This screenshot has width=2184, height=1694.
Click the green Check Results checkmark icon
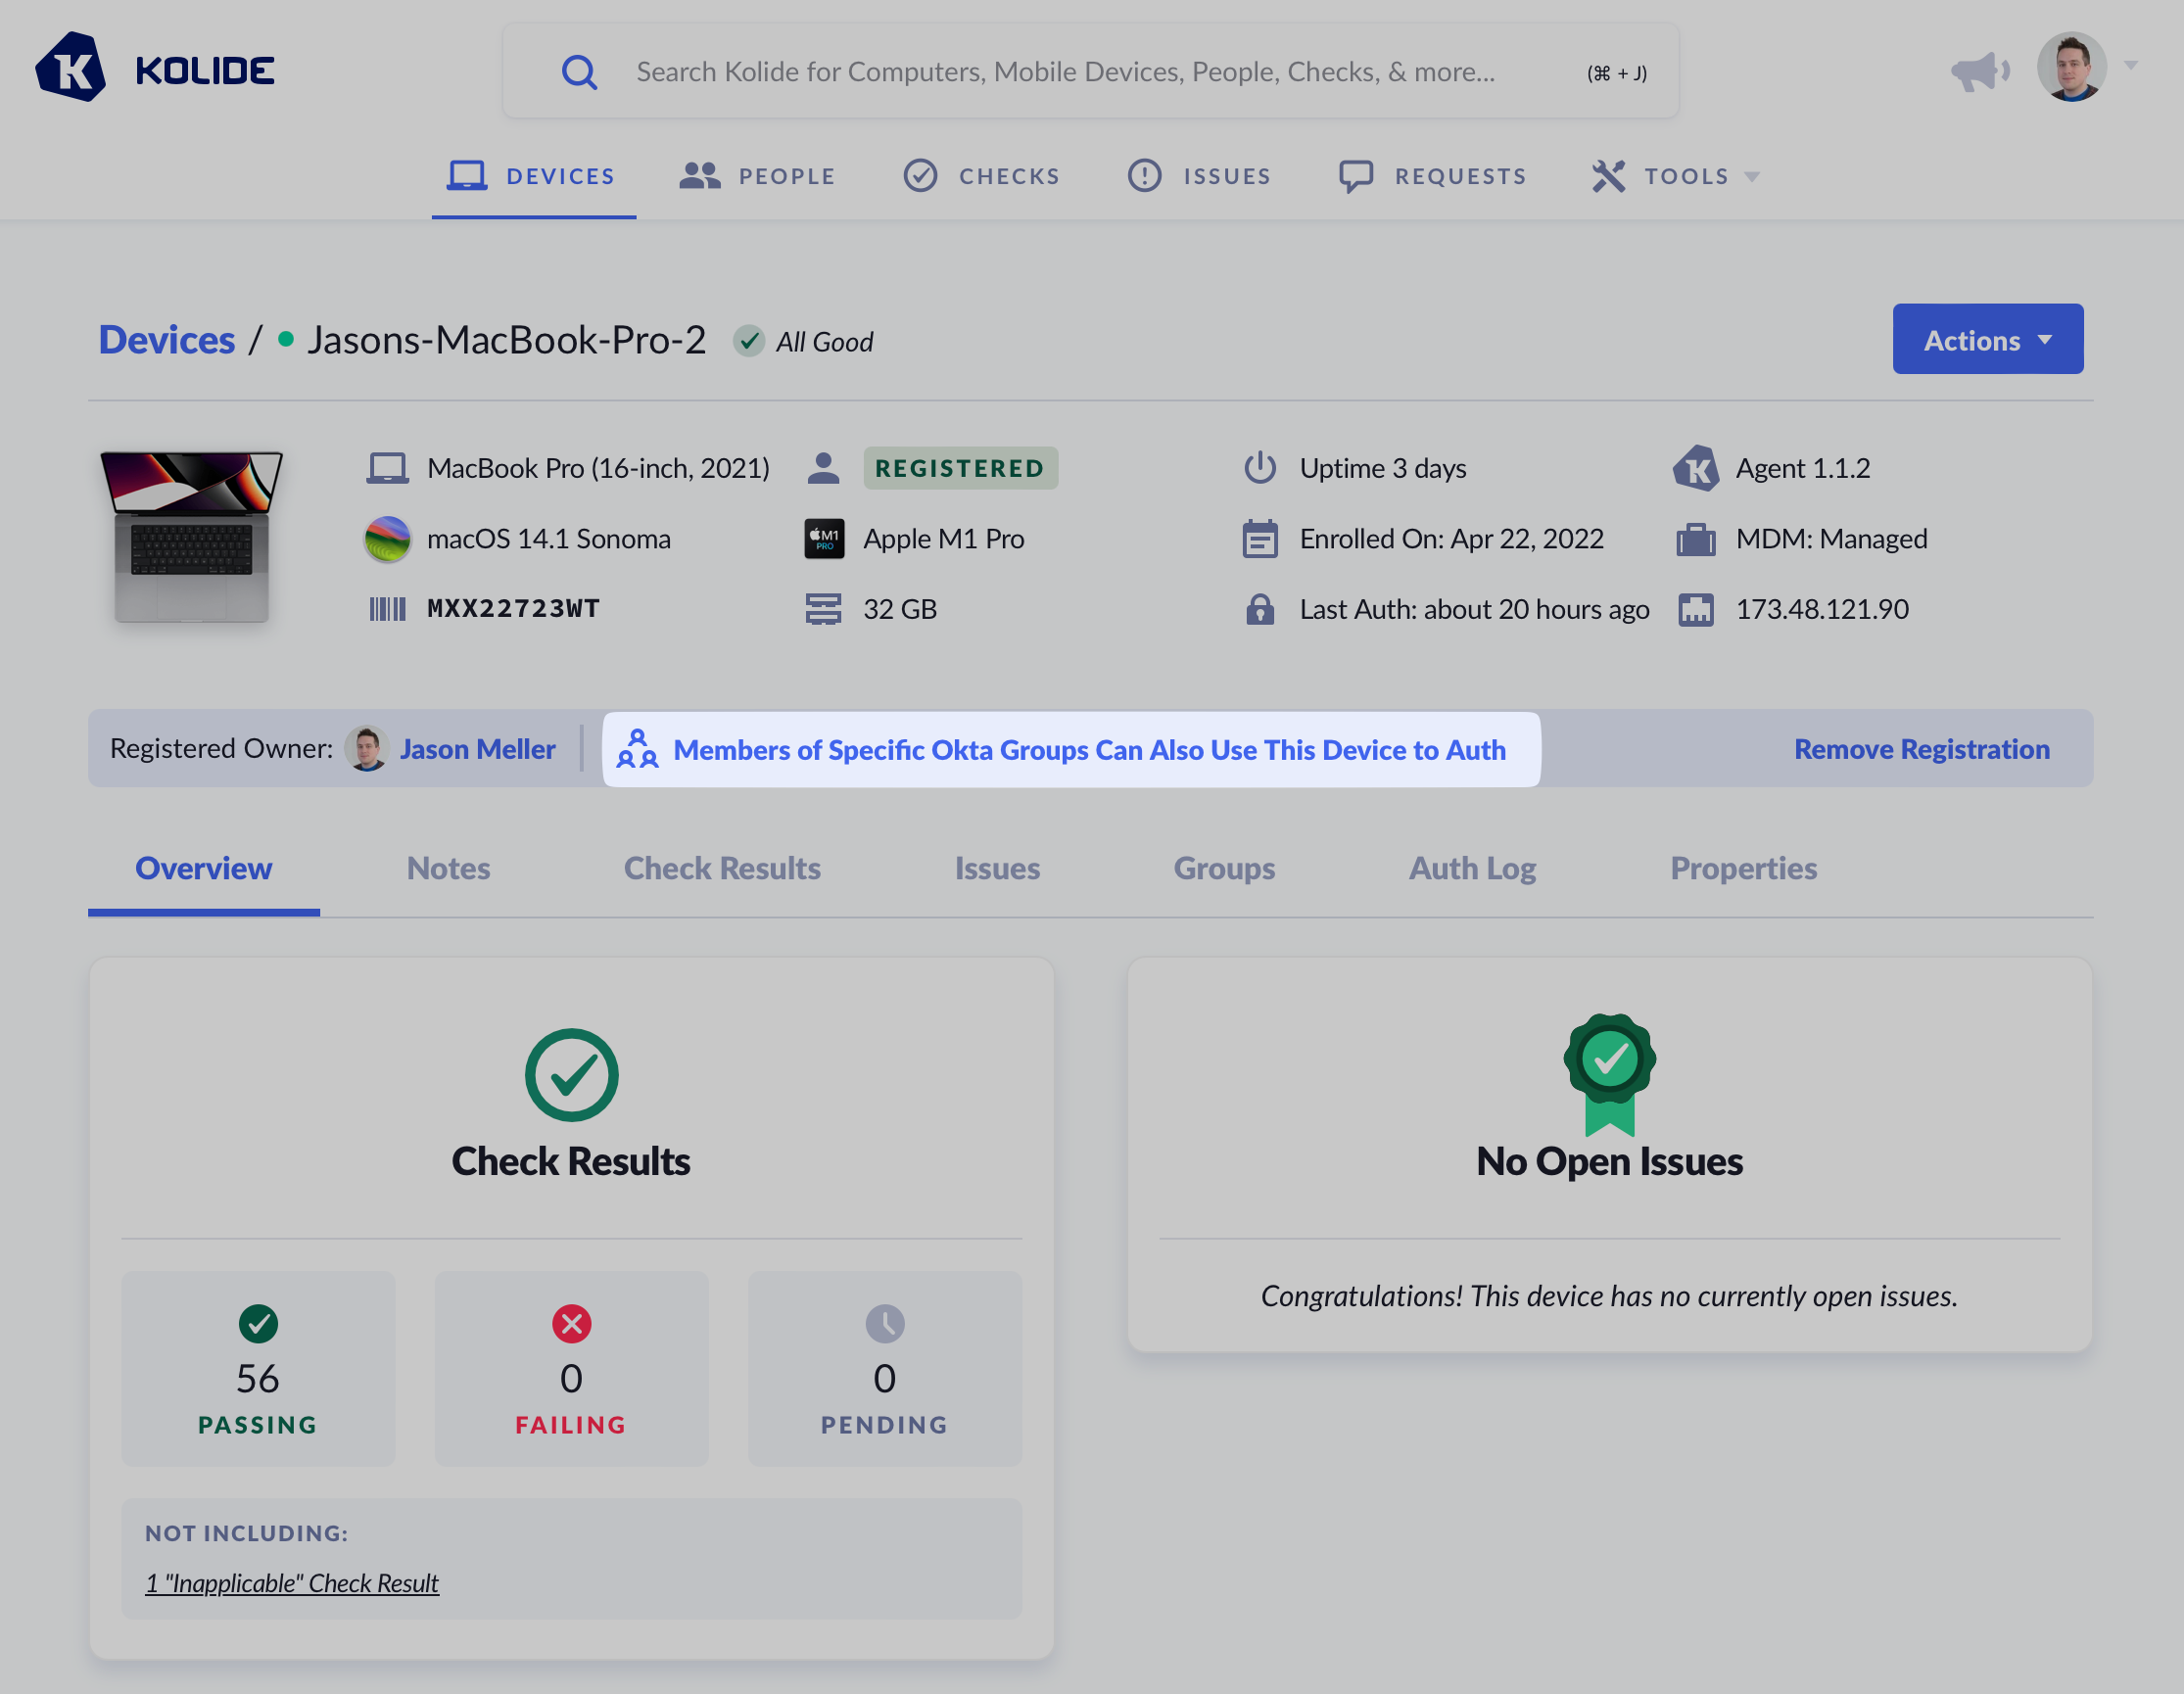(x=571, y=1075)
